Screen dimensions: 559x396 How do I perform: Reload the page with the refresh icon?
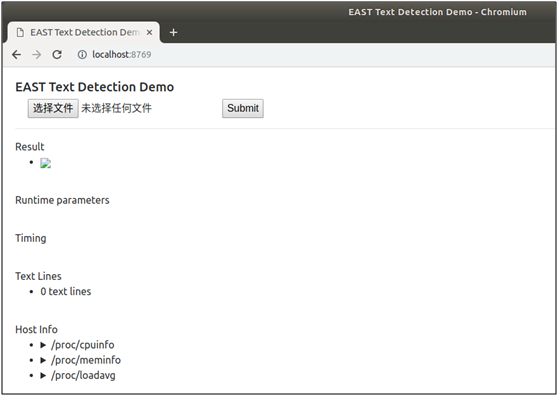click(57, 55)
